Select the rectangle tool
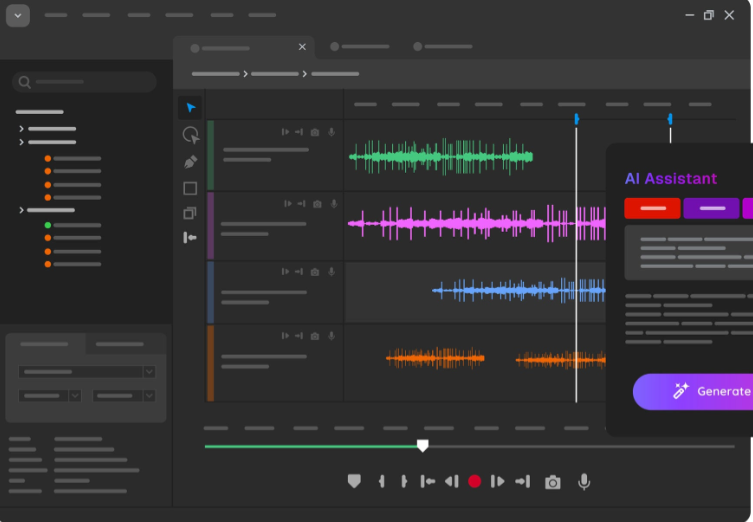Image resolution: width=753 pixels, height=522 pixels. point(190,188)
